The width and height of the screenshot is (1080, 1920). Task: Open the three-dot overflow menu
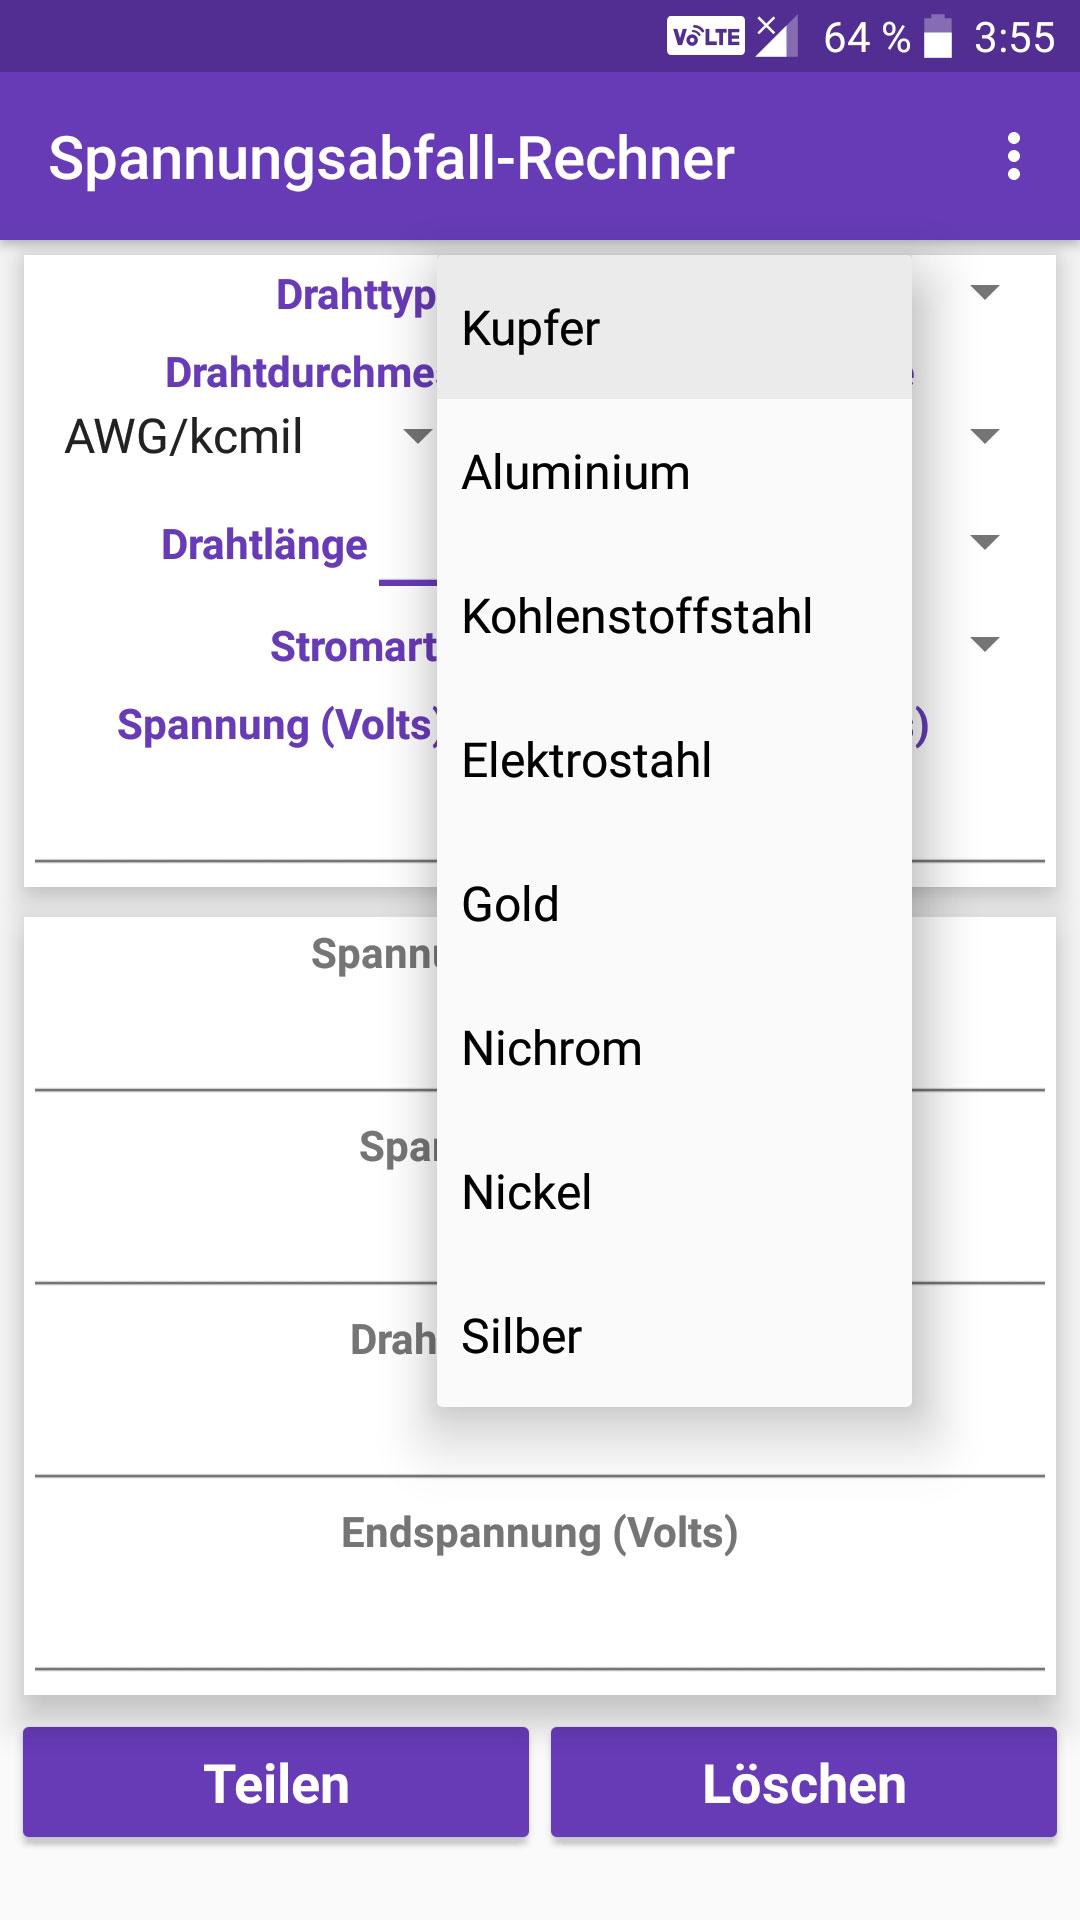pos(1014,157)
